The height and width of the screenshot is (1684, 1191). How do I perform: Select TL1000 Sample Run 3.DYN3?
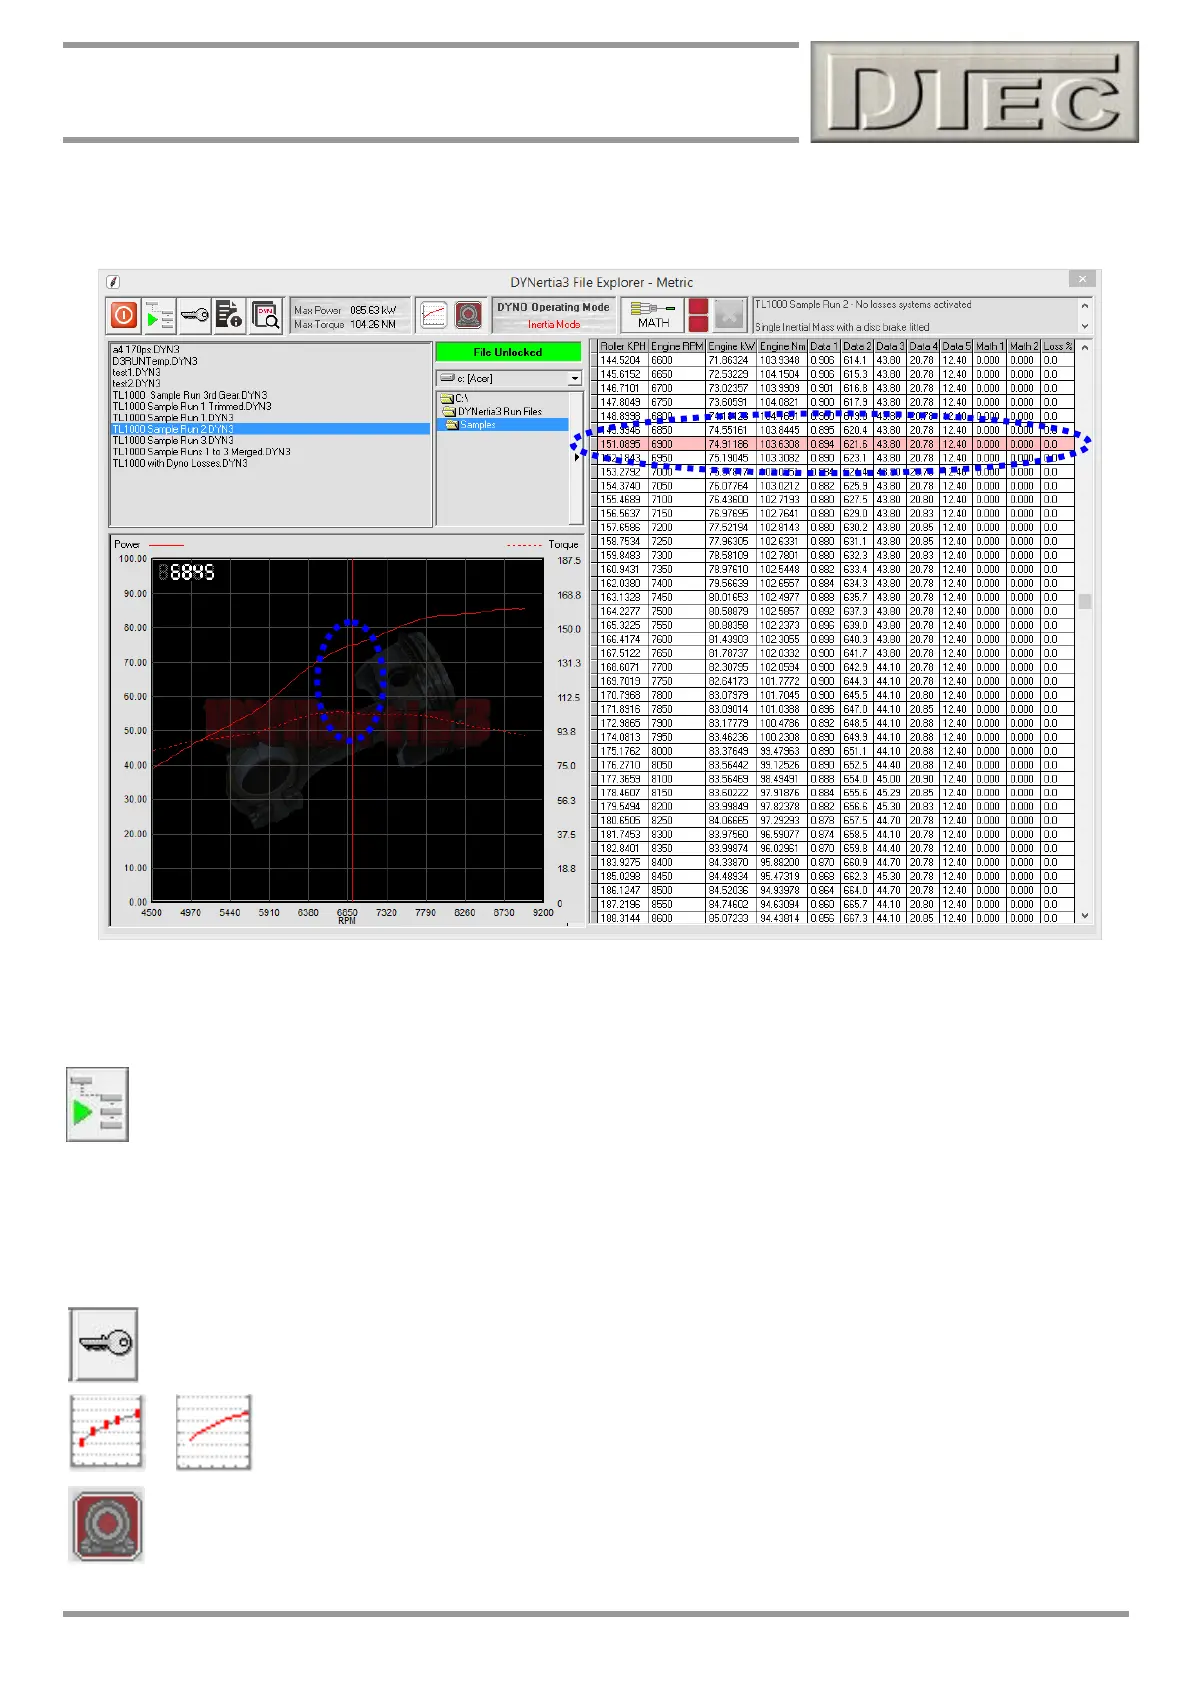click(173, 440)
